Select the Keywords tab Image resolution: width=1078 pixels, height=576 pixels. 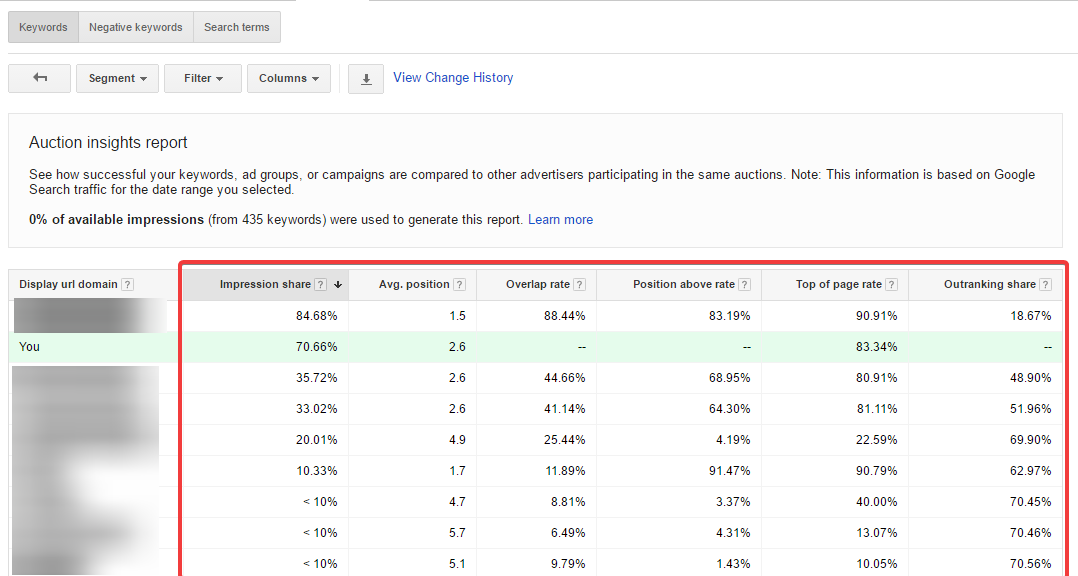point(43,27)
